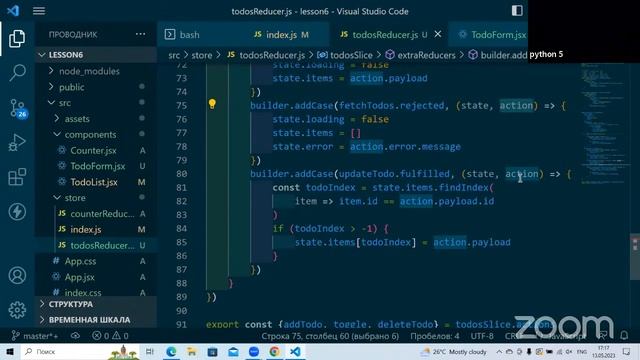
Task: Open the Zoom app from the taskbar
Action: coord(254,351)
